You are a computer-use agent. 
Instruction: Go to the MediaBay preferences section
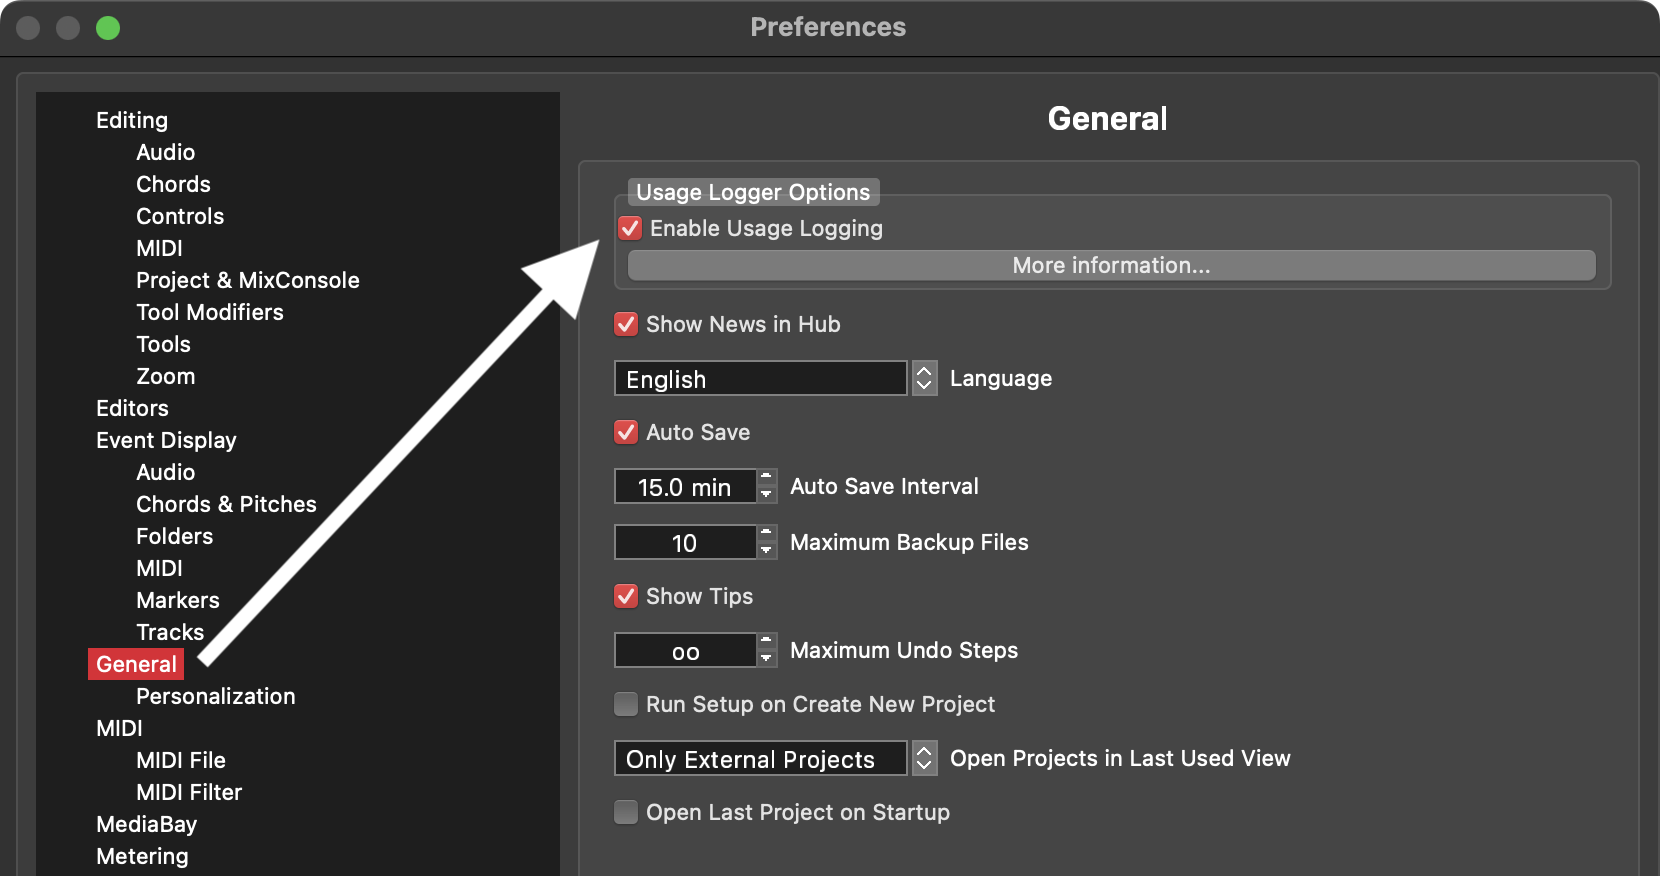click(x=146, y=825)
